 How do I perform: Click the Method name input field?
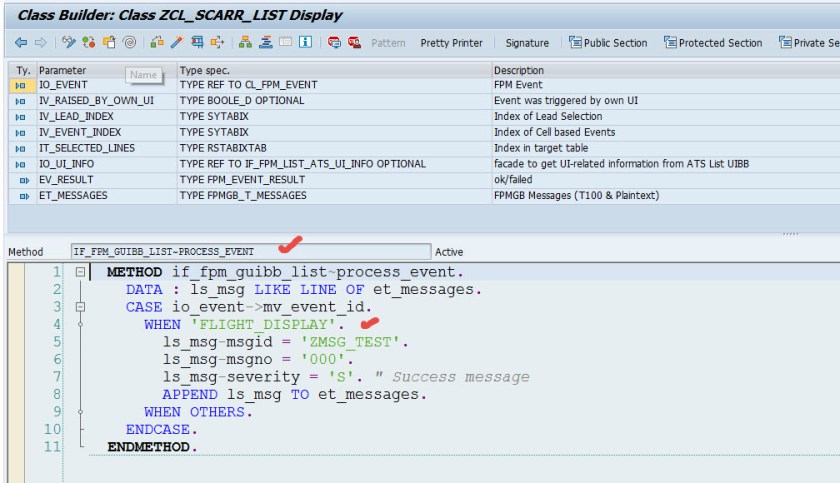coord(251,252)
